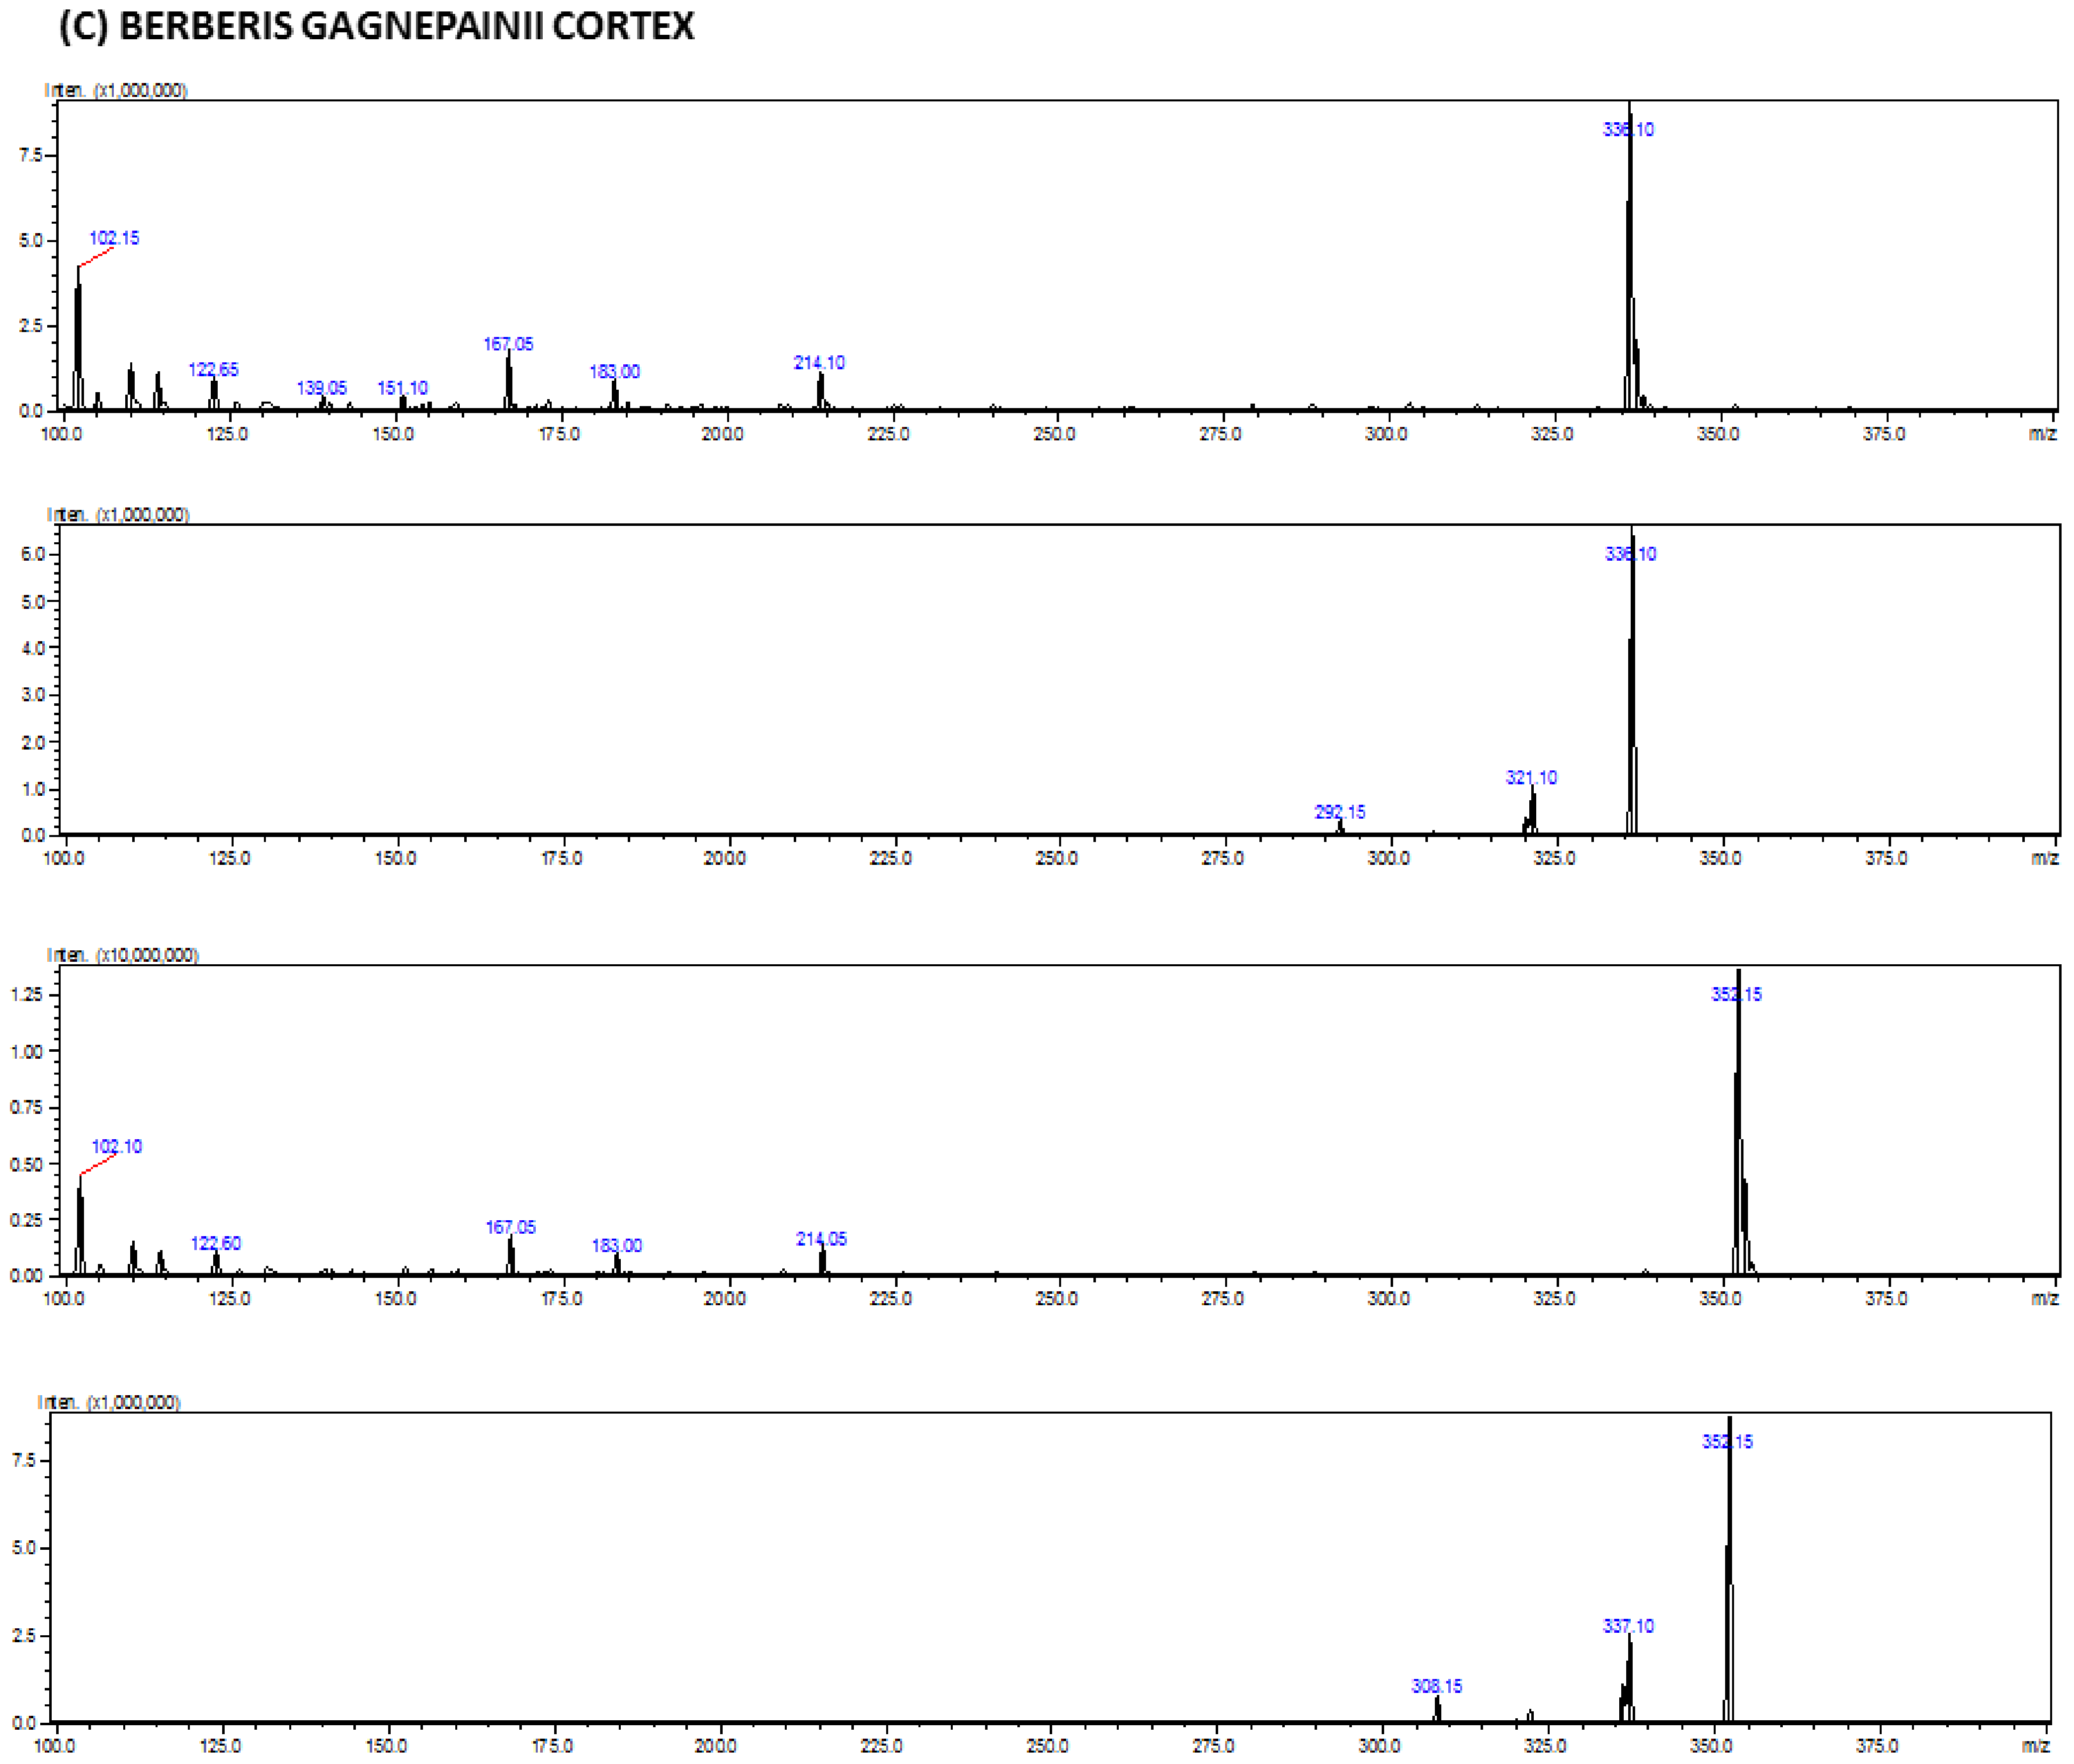Click the 139.05 peak label
The height and width of the screenshot is (1764, 2074).
(323, 387)
